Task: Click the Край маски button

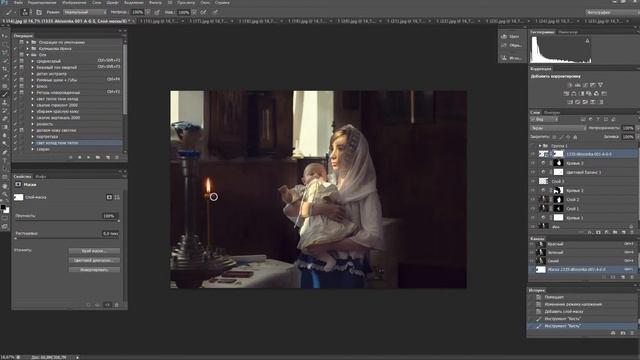Action: tap(94, 251)
